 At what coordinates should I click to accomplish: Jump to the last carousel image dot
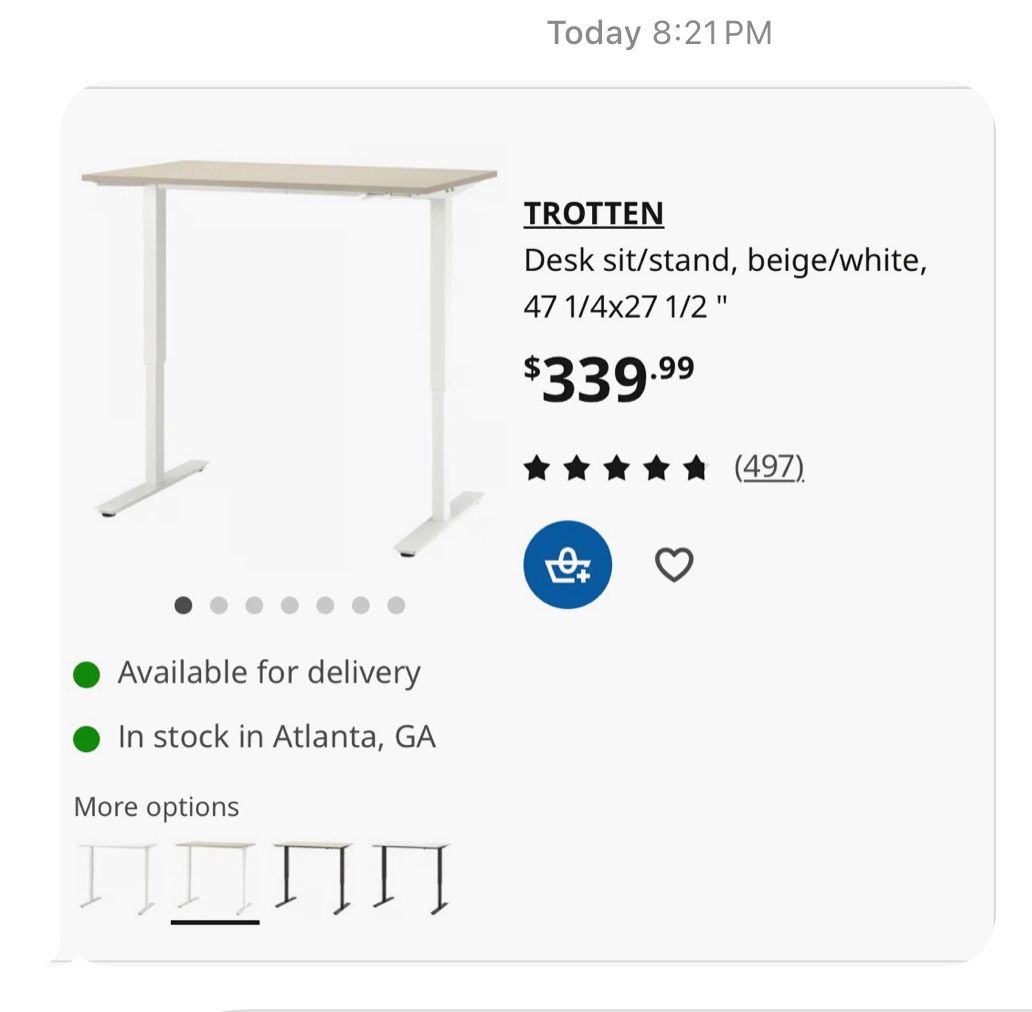396,605
